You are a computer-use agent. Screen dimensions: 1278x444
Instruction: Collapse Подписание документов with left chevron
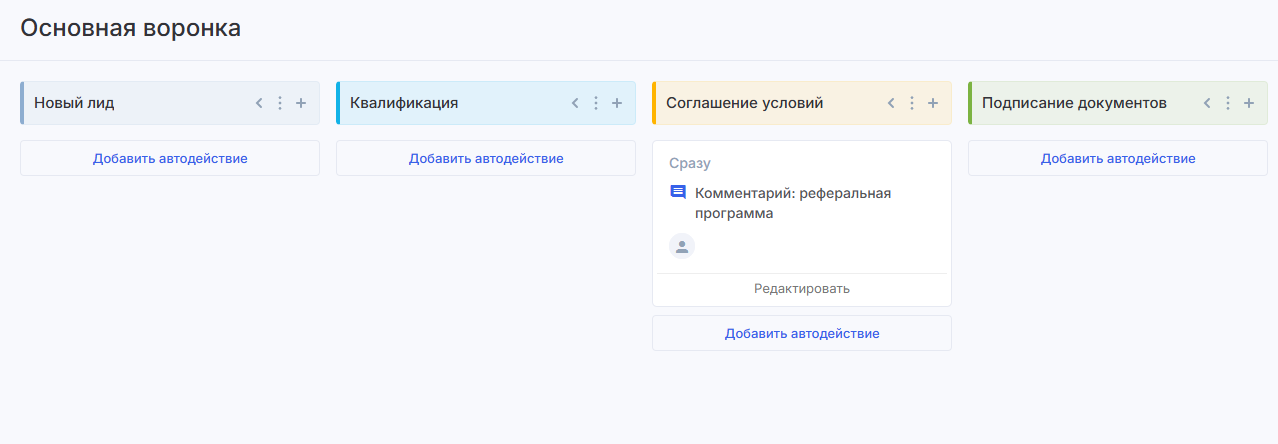coord(1207,103)
